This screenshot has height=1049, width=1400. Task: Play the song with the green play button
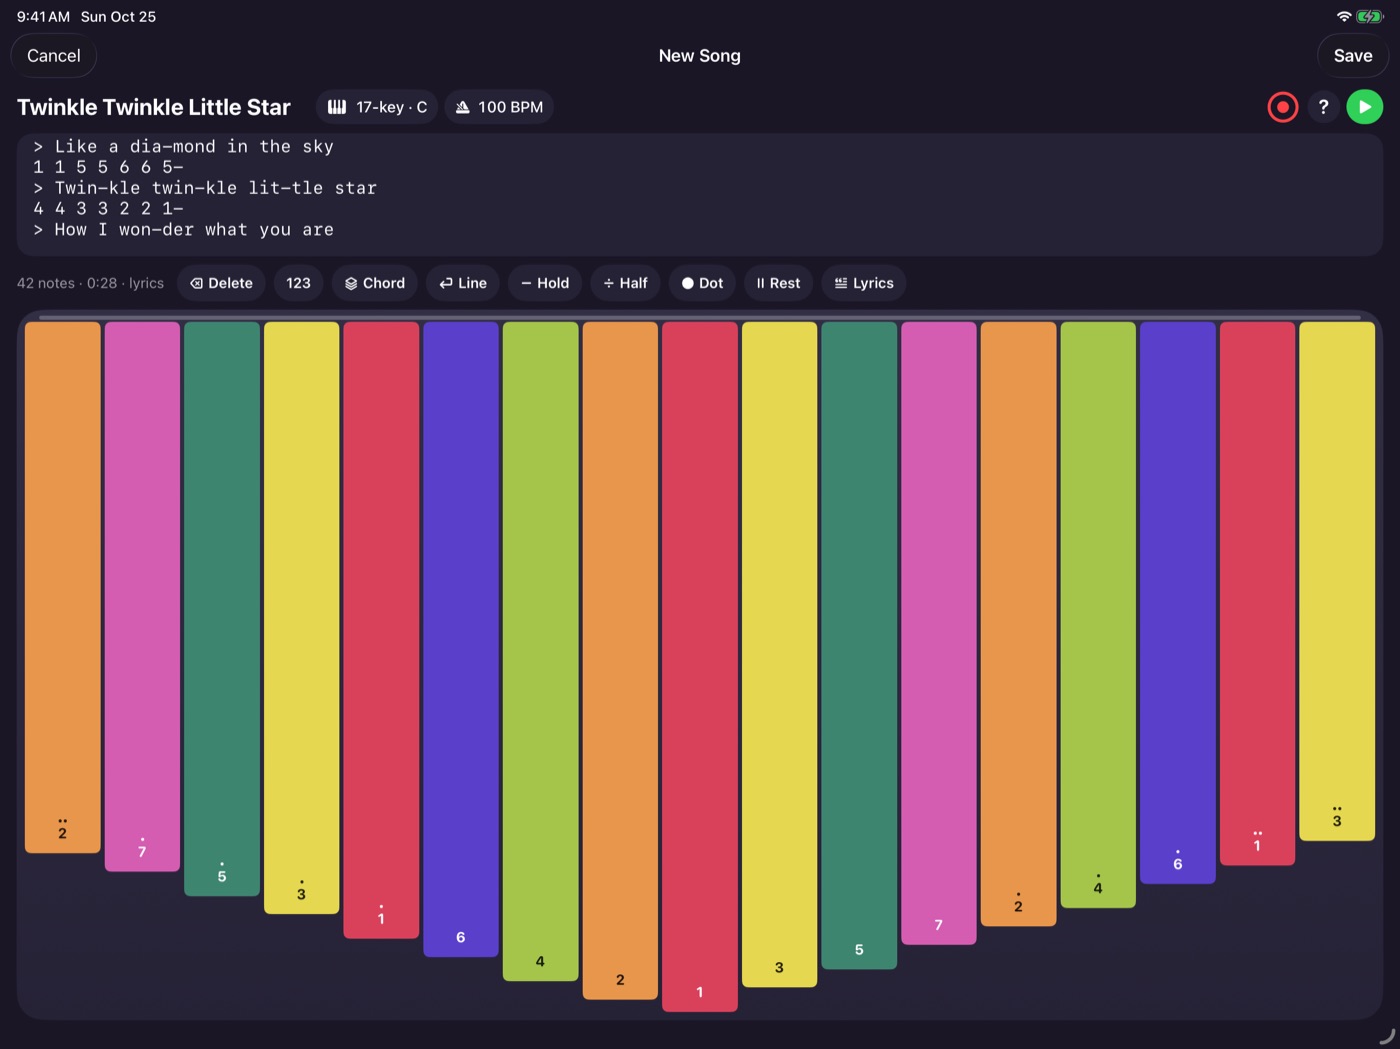coord(1364,107)
